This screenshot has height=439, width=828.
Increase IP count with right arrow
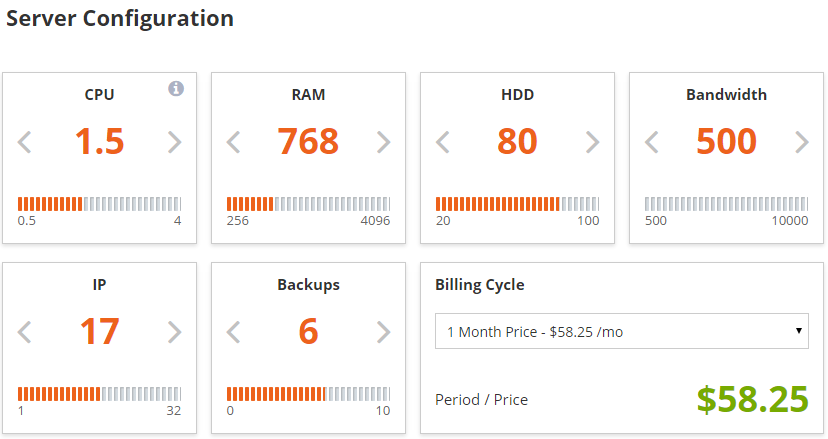pyautogui.click(x=175, y=332)
